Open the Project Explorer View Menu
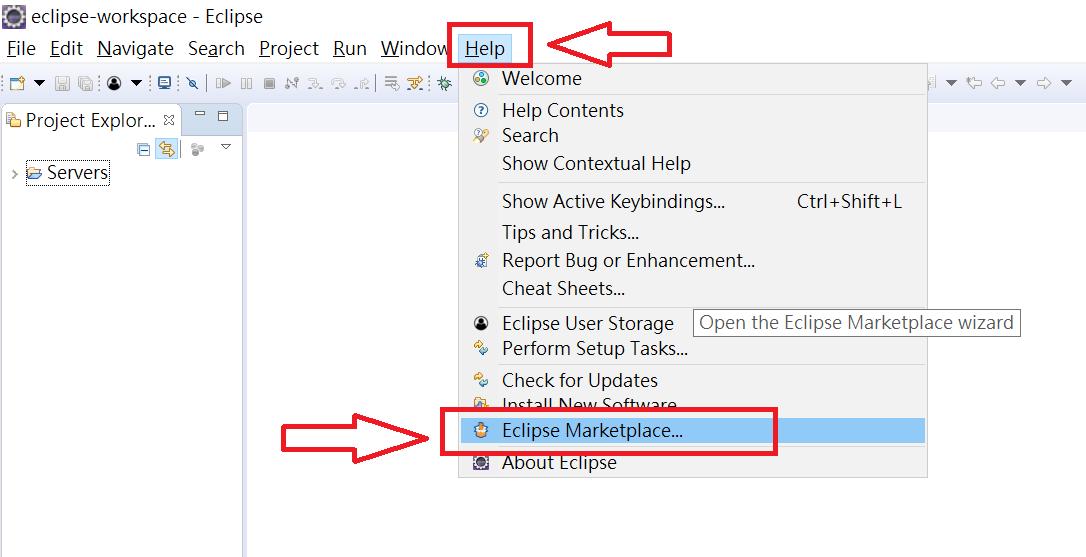The image size is (1086, 557). (226, 147)
